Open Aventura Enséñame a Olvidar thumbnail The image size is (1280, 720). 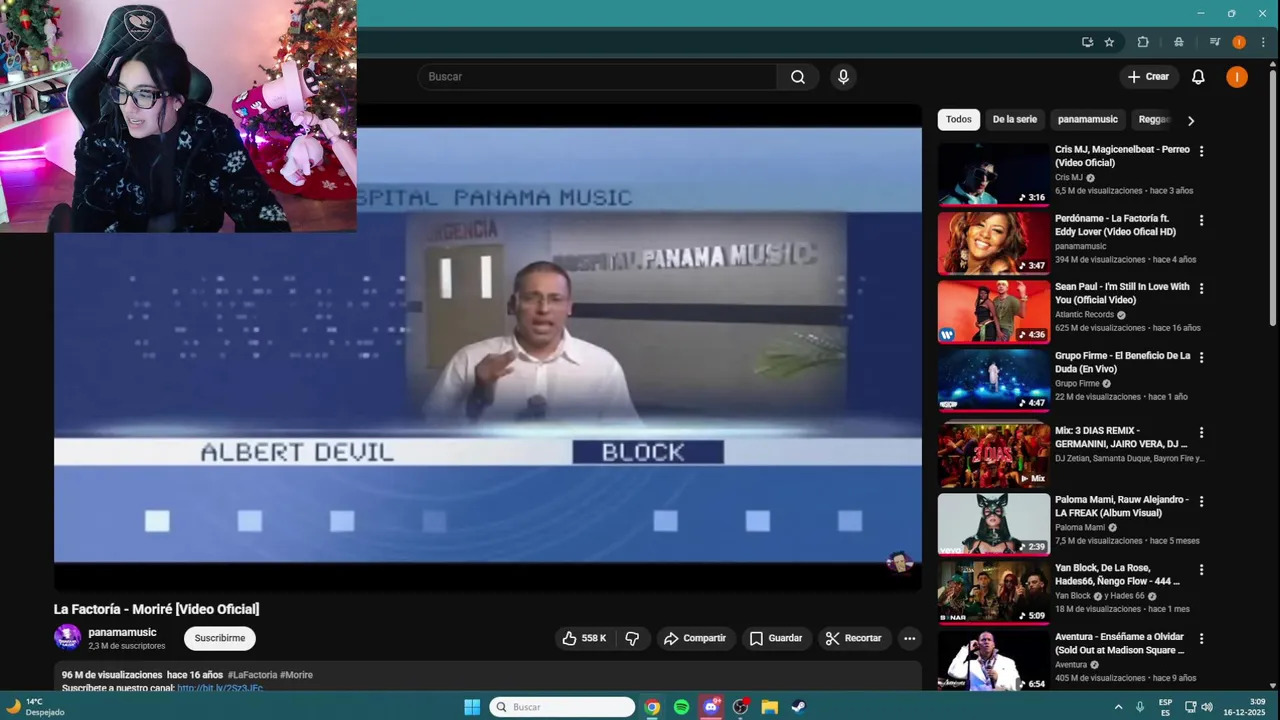[993, 660]
